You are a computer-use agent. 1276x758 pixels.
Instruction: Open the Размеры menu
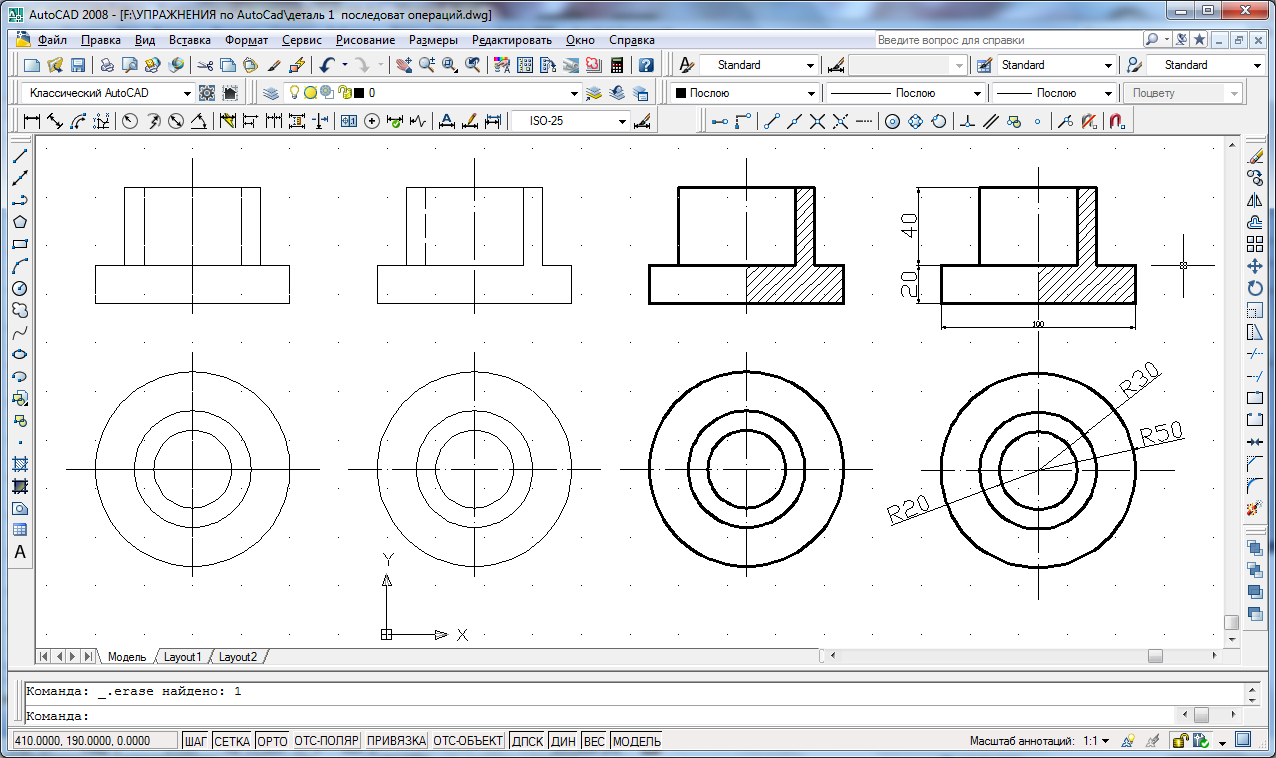pos(433,40)
